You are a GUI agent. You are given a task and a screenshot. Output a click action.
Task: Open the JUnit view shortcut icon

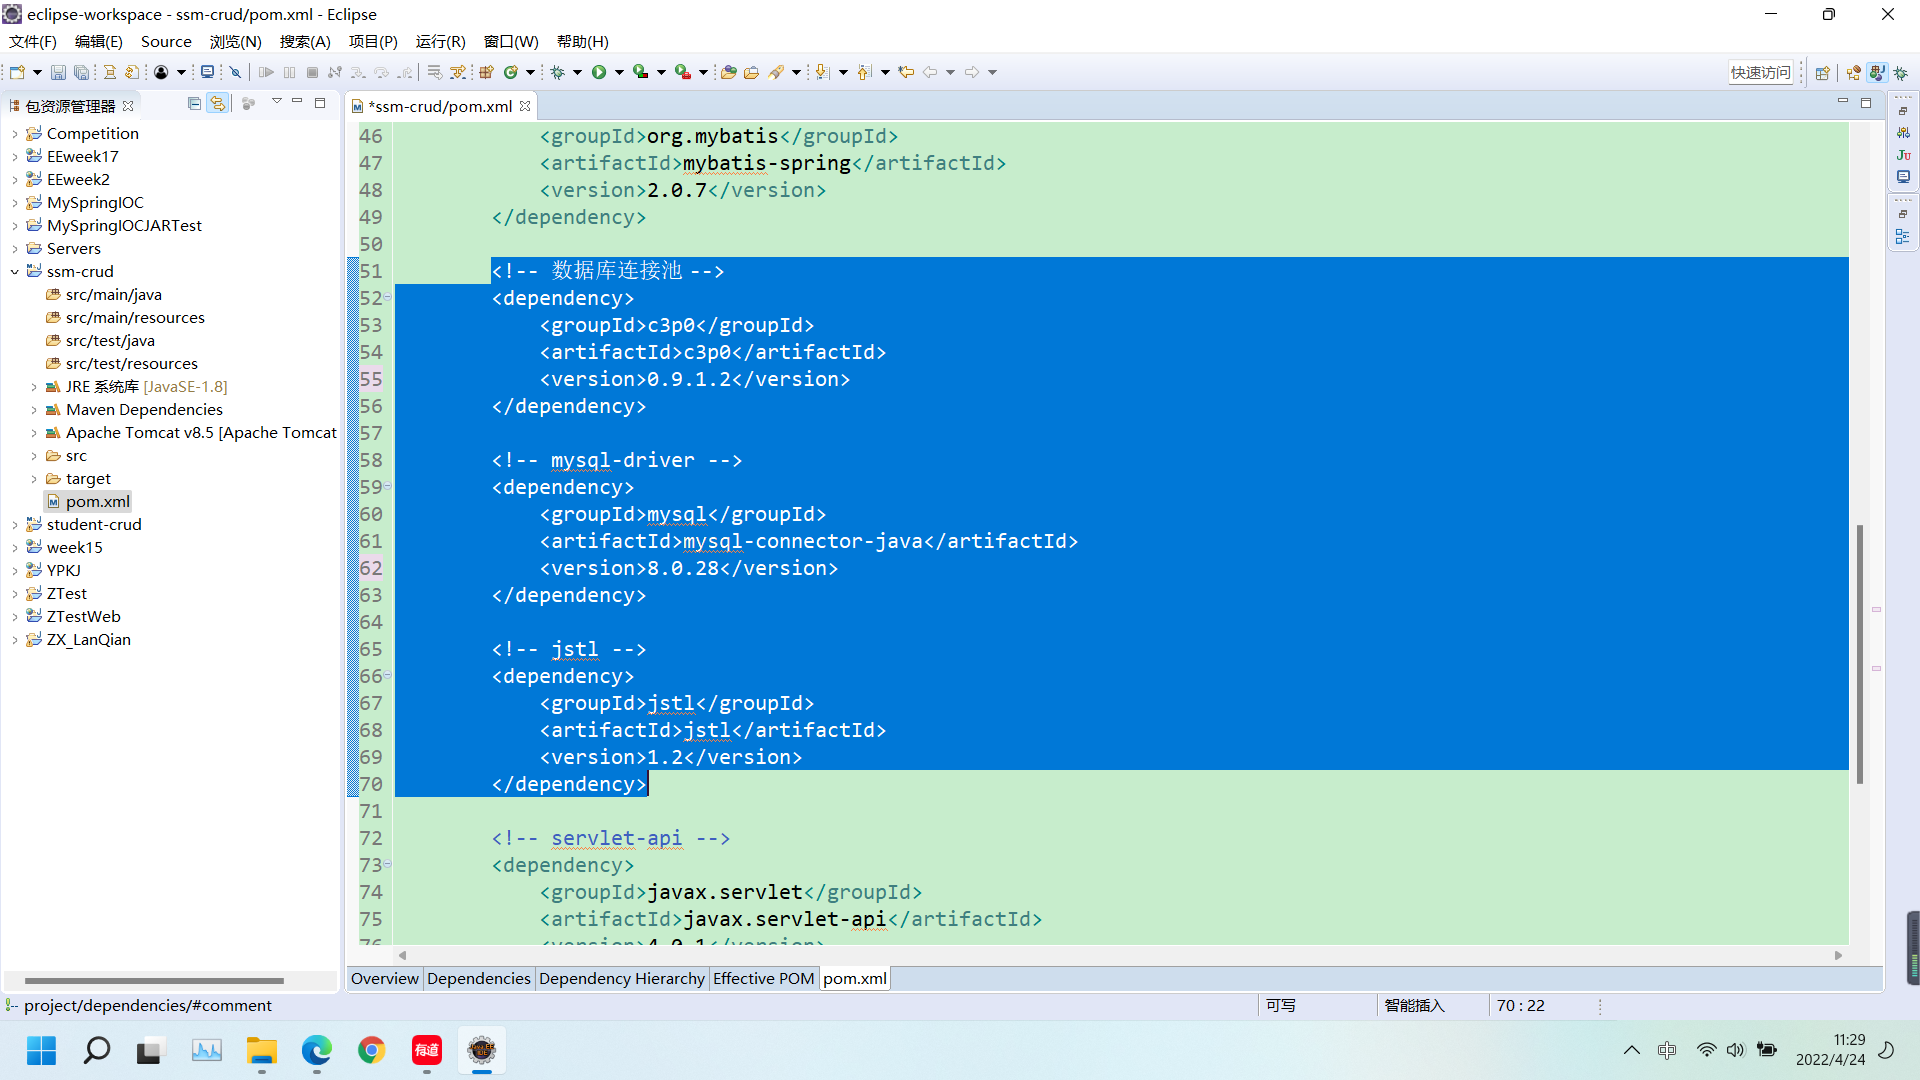(x=1904, y=155)
